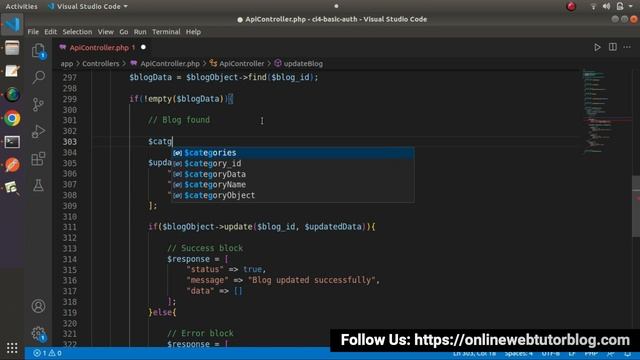The width and height of the screenshot is (640, 360).
Task: Open the system menu arrow in top bar
Action: tap(631, 6)
